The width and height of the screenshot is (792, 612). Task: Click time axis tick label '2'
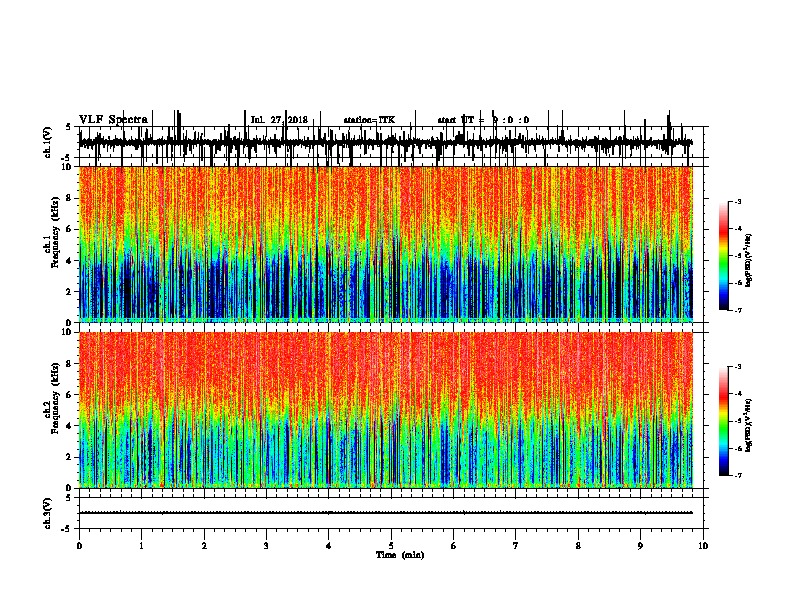click(204, 546)
